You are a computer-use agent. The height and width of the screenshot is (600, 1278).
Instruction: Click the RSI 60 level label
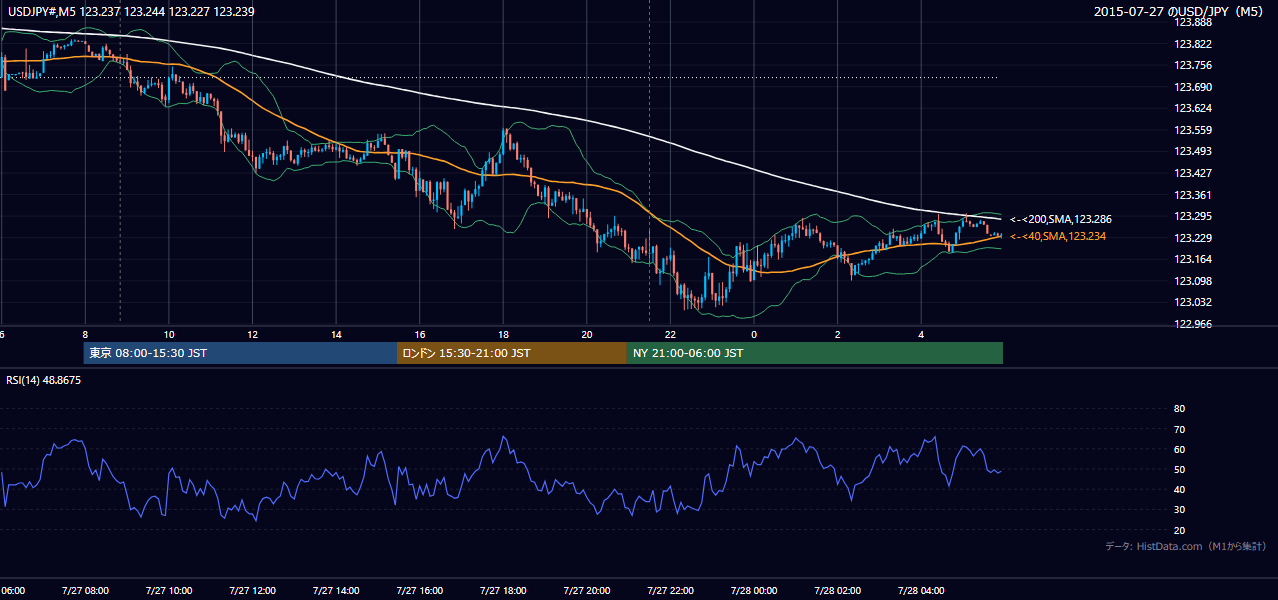[x=1179, y=449]
